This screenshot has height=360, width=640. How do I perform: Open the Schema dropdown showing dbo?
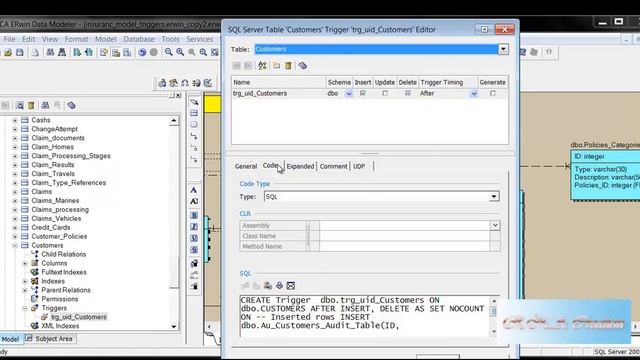349,93
